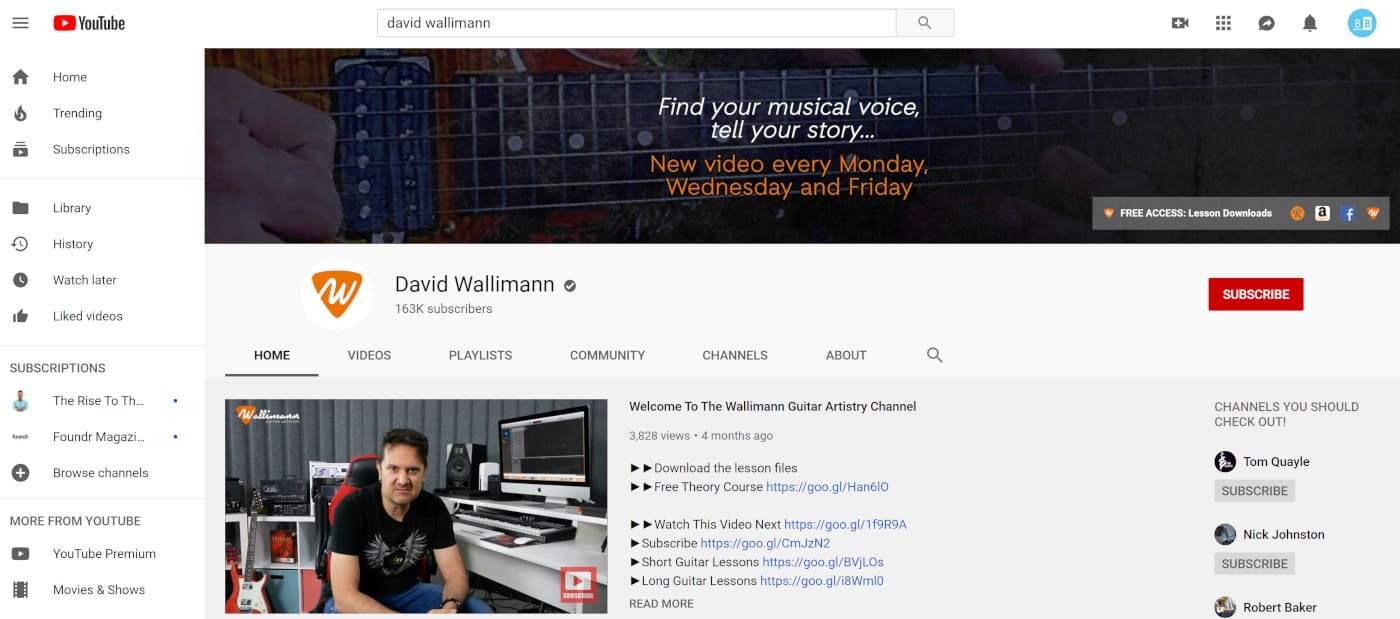
Task: Click the verified badge beside David Wallimann
Action: (x=570, y=286)
